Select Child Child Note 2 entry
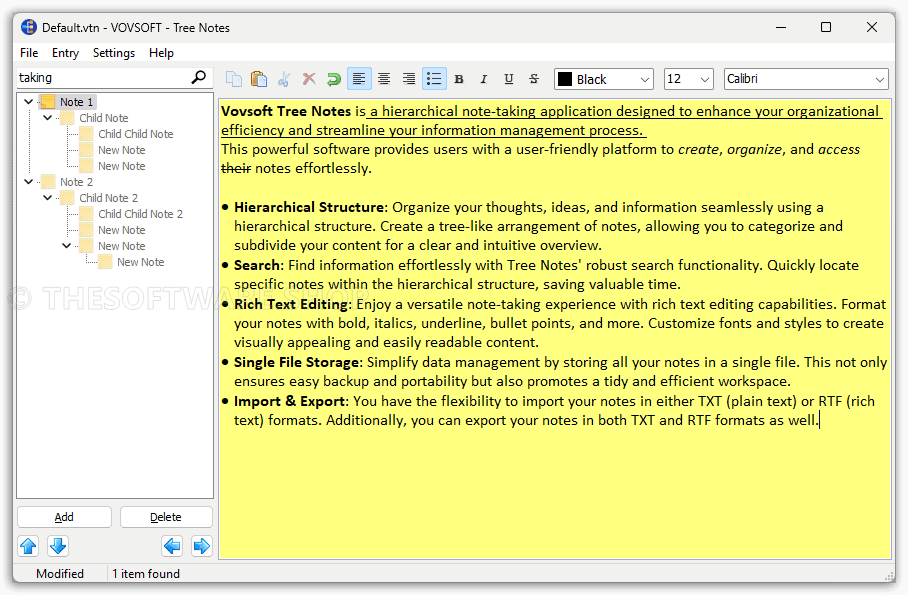Screen dimensions: 908x595 (141, 214)
